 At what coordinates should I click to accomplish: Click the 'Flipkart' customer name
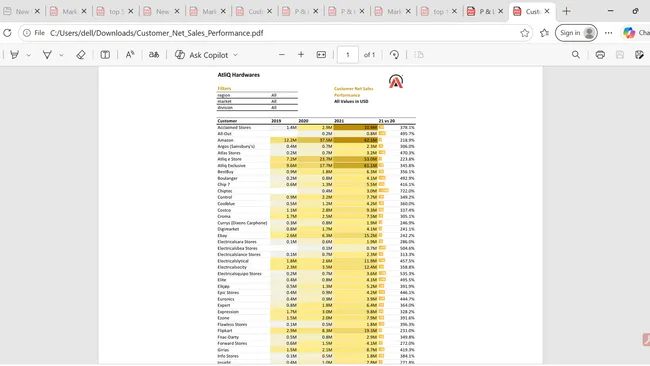point(225,331)
